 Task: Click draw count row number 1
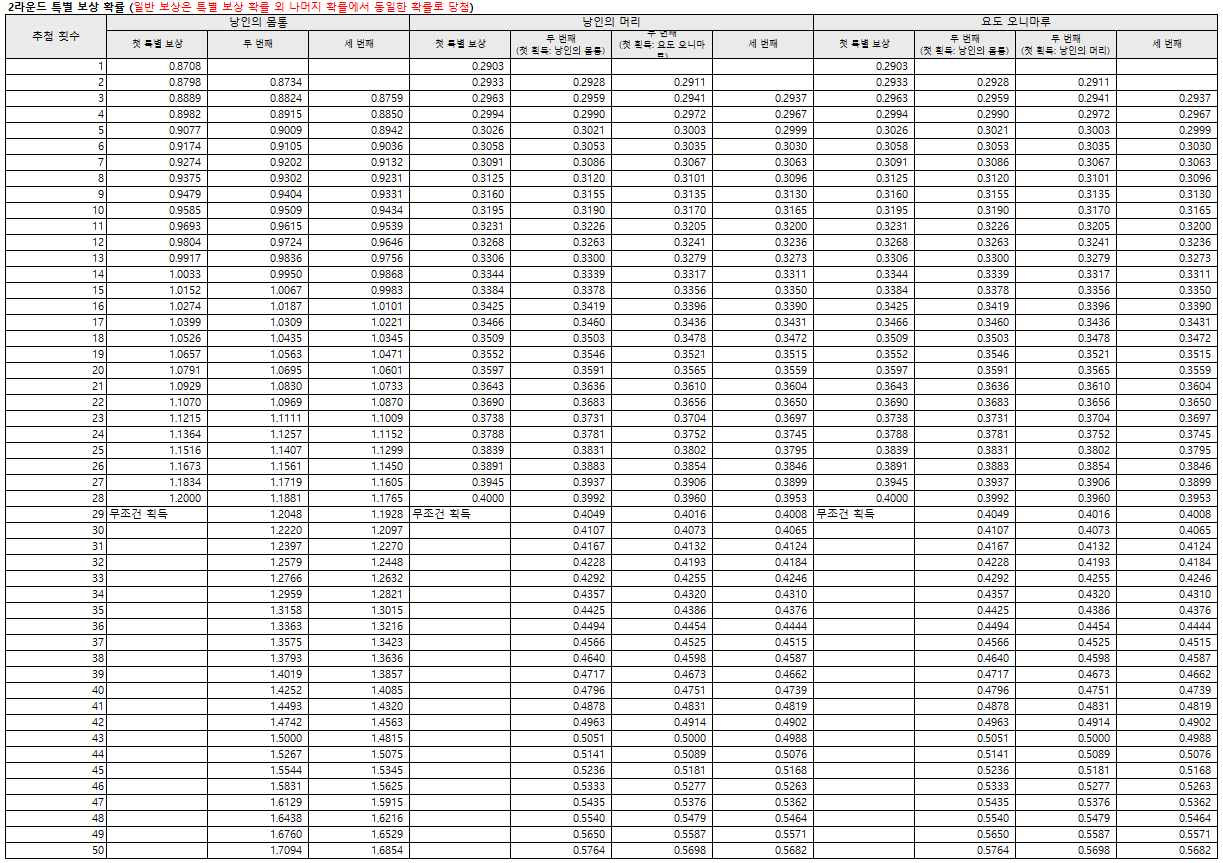[x=101, y=66]
